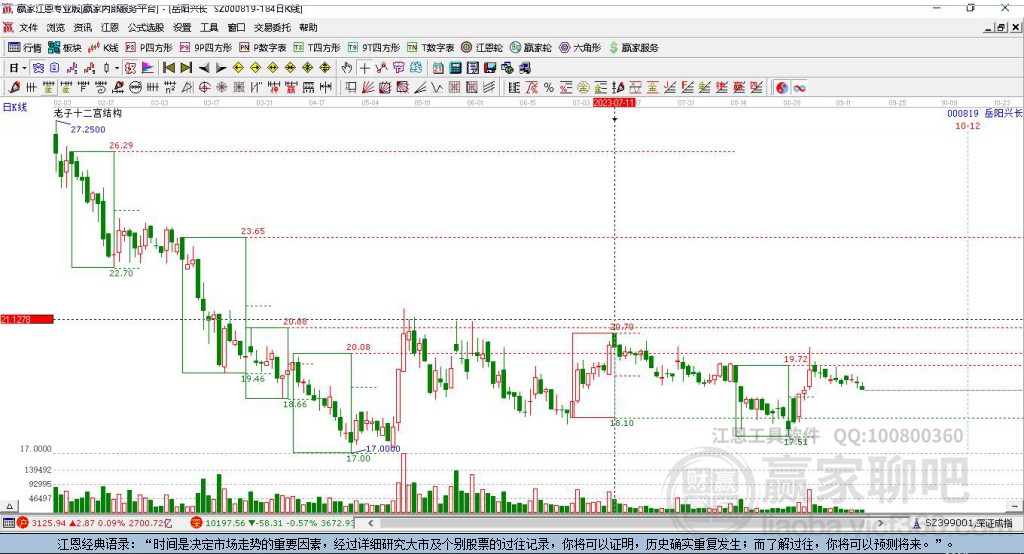Viewport: 1024px width, 554px height.
Task: Open the 9T四方形 tool
Action: click(374, 48)
